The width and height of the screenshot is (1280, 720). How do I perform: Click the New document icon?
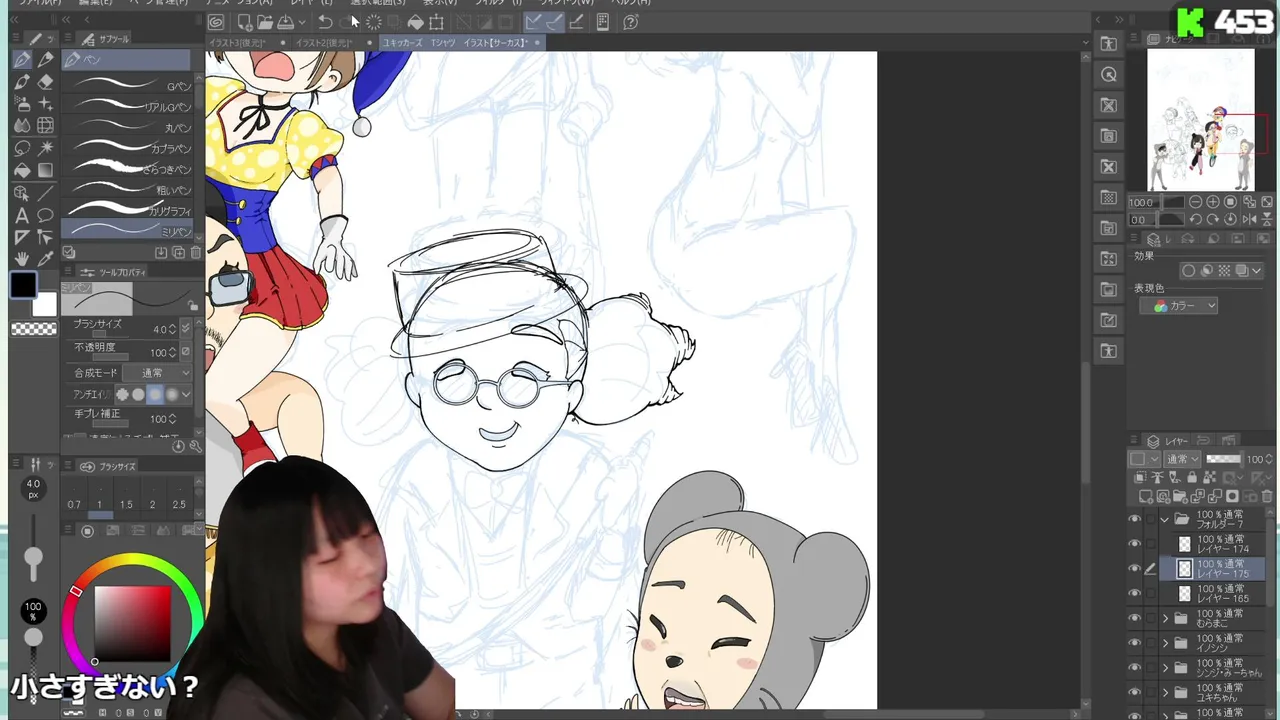tap(244, 22)
